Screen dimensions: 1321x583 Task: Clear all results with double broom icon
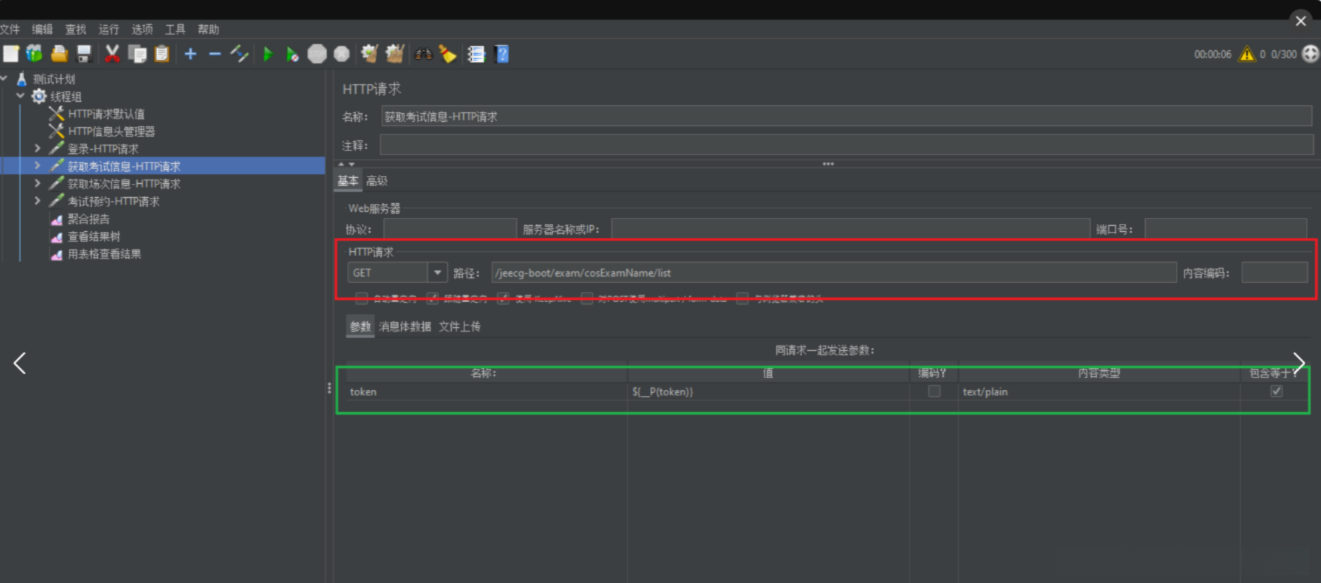(x=395, y=54)
